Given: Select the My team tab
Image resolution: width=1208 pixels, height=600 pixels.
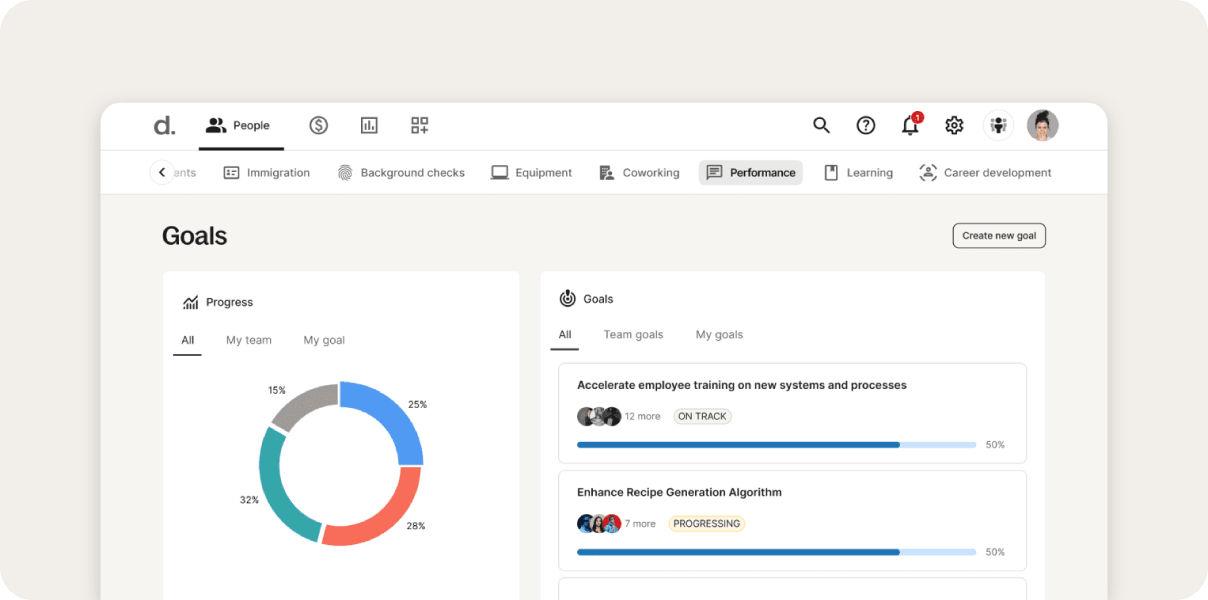Looking at the screenshot, I should tap(249, 340).
